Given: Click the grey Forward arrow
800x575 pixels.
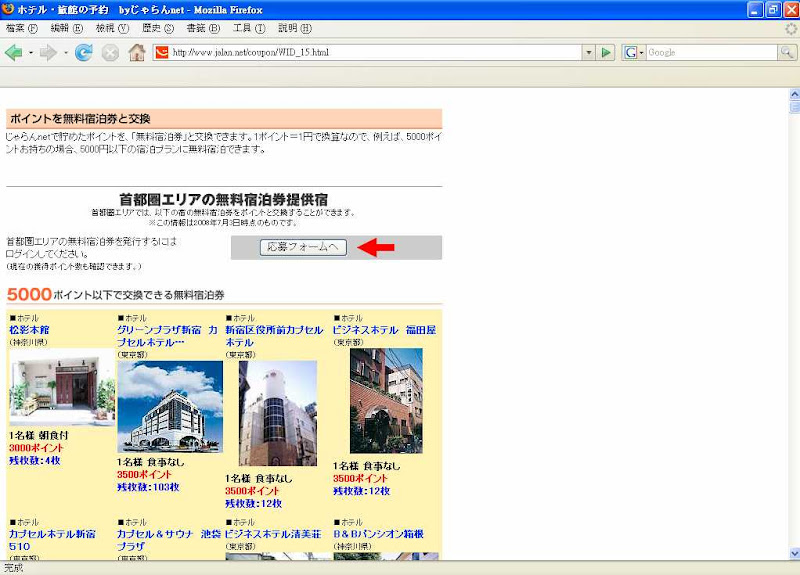Looking at the screenshot, I should (x=48, y=52).
